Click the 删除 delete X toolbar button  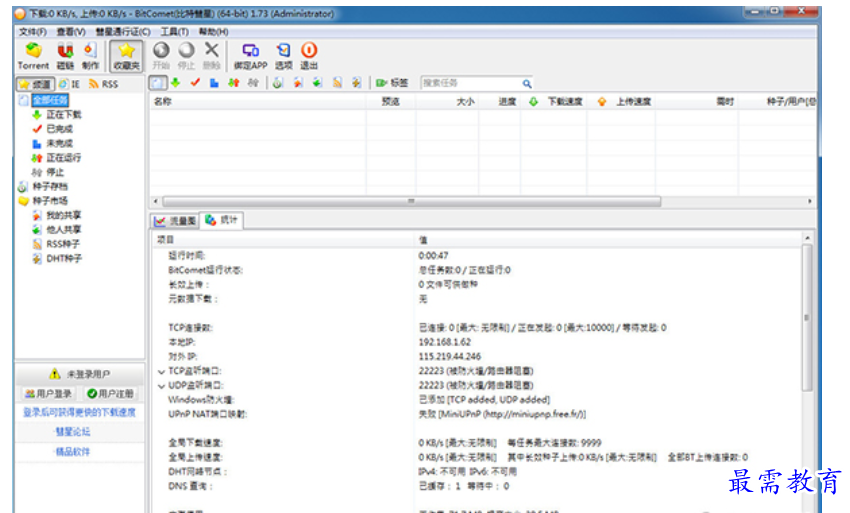211,56
